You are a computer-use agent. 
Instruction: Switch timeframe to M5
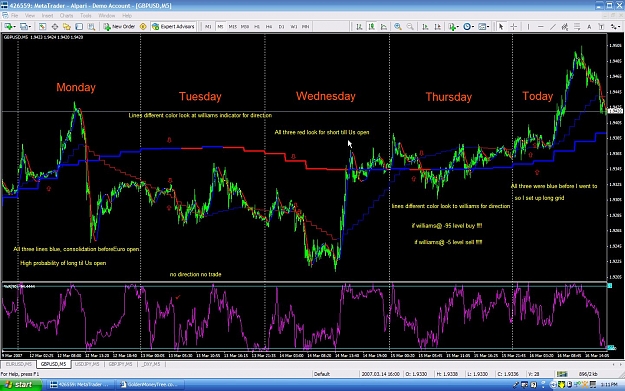click(220, 26)
